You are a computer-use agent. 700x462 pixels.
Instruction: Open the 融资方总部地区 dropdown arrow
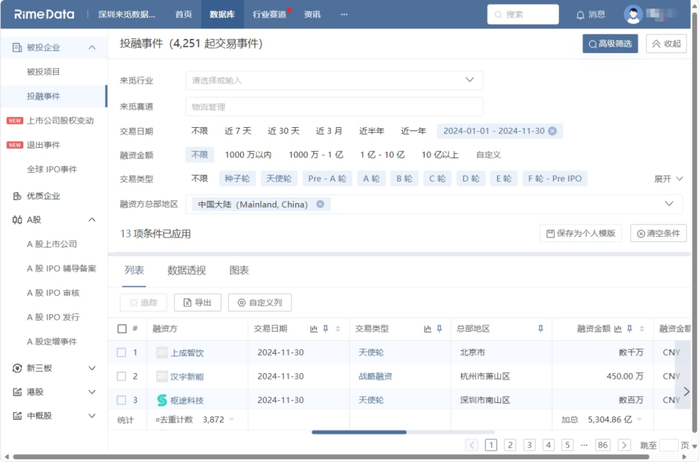(669, 204)
